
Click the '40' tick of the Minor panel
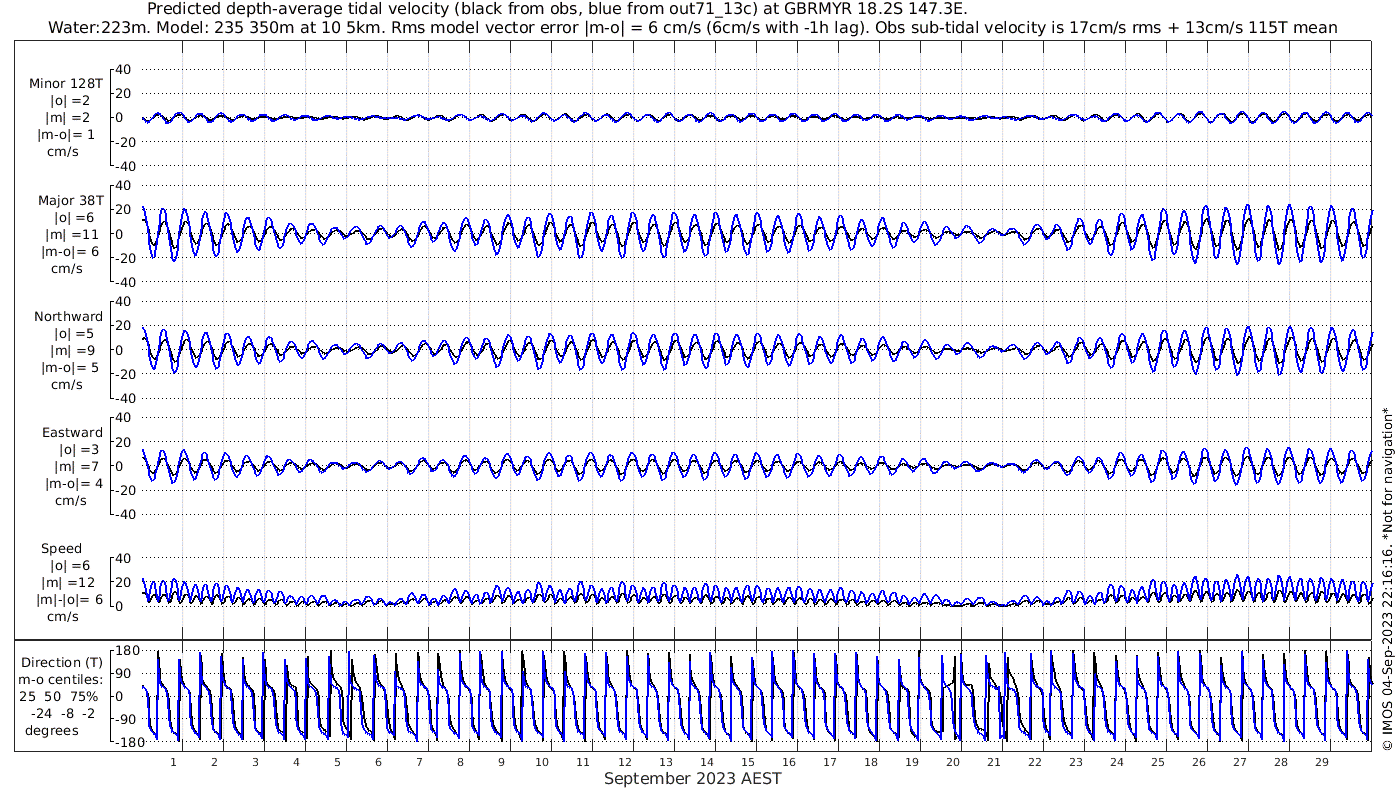(x=123, y=70)
